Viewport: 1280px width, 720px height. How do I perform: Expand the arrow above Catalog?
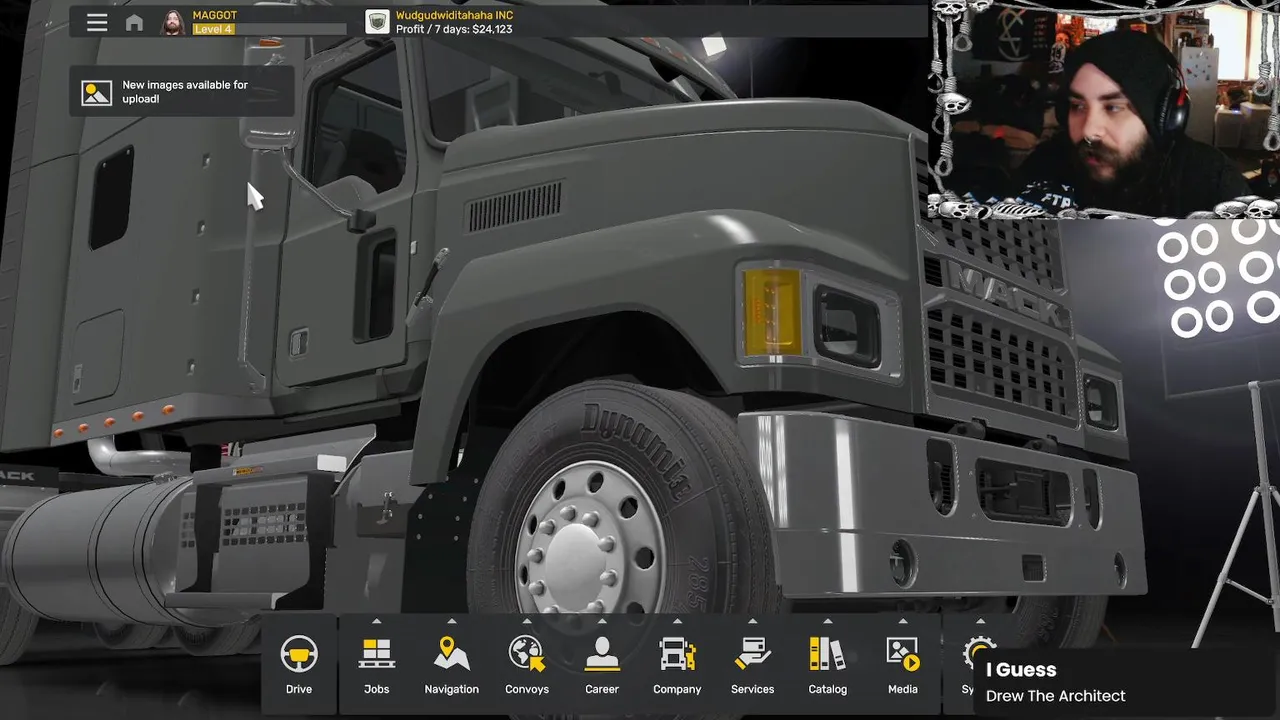pos(827,621)
